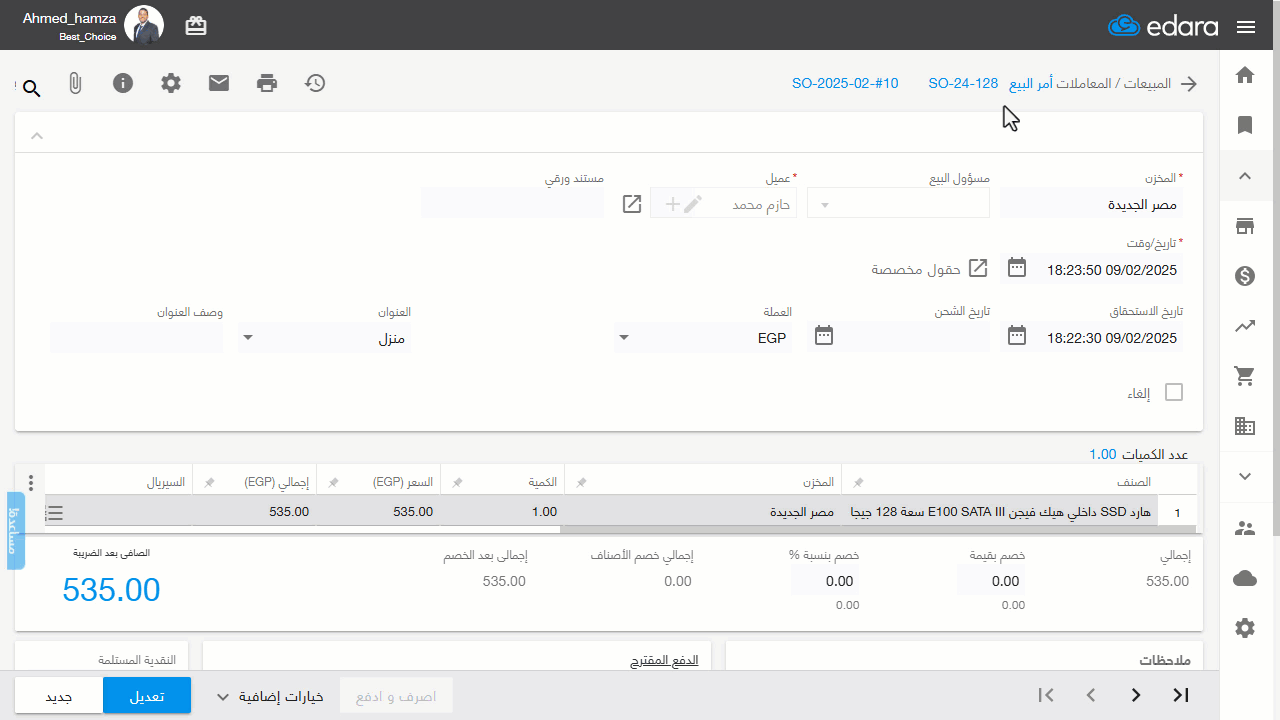The image size is (1280, 720).
Task: Open row 1 hamburger menu in grid
Action: click(x=55, y=512)
